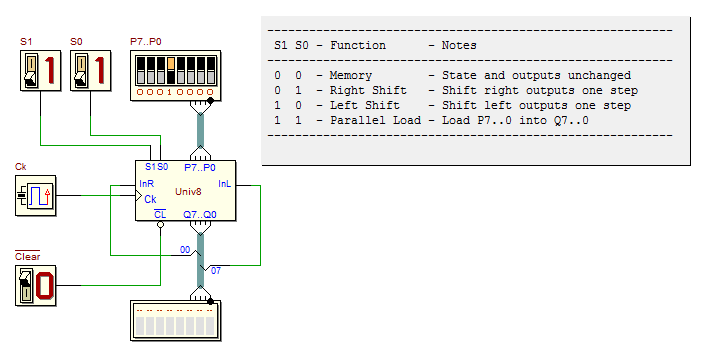Click the Clear label above the switch

[27, 256]
